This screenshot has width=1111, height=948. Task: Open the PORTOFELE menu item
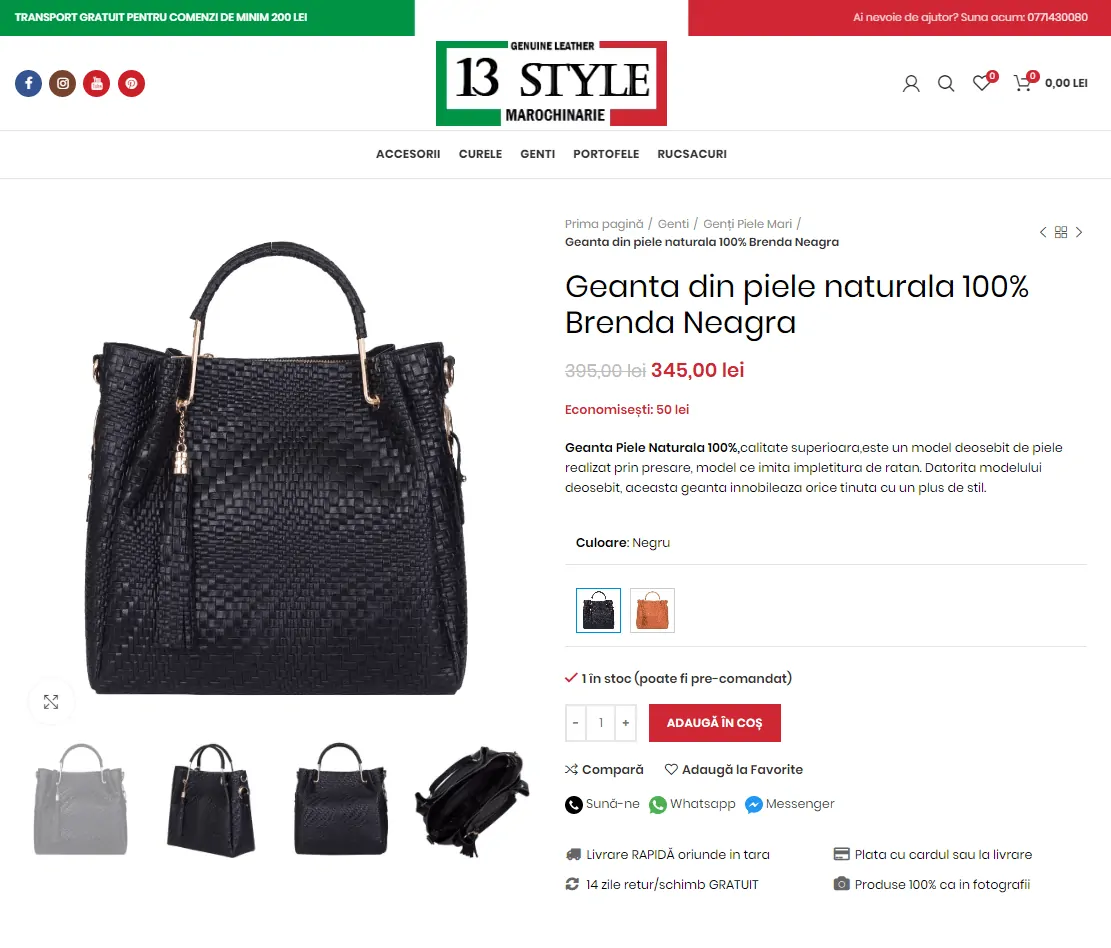(606, 154)
